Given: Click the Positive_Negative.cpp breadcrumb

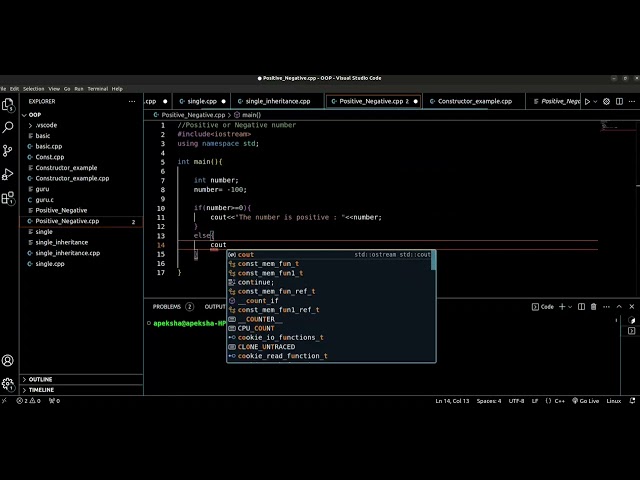Looking at the screenshot, I should (189, 115).
